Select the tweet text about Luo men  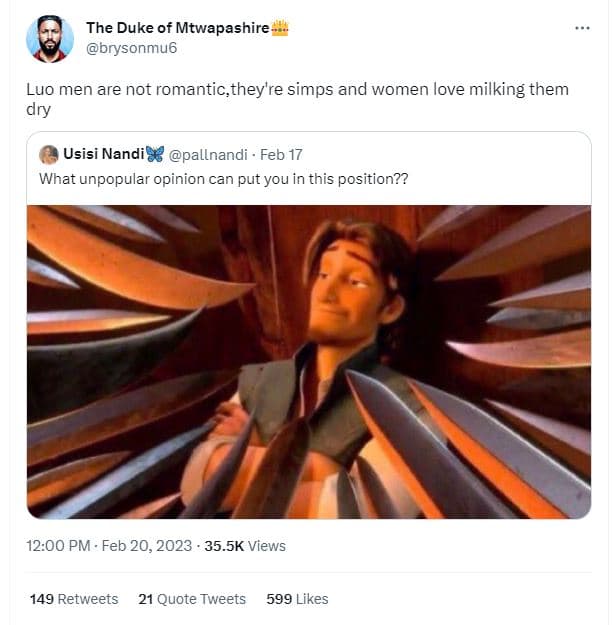click(x=296, y=99)
